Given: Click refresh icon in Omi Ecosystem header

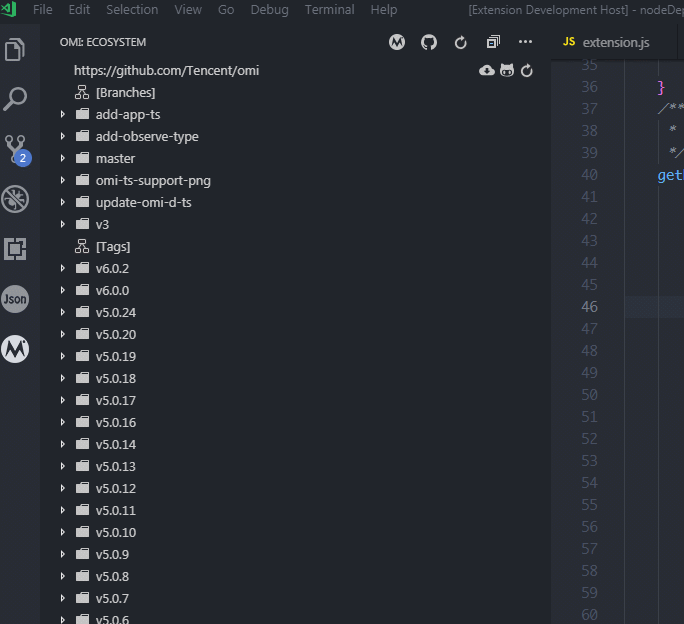Looking at the screenshot, I should tap(461, 43).
